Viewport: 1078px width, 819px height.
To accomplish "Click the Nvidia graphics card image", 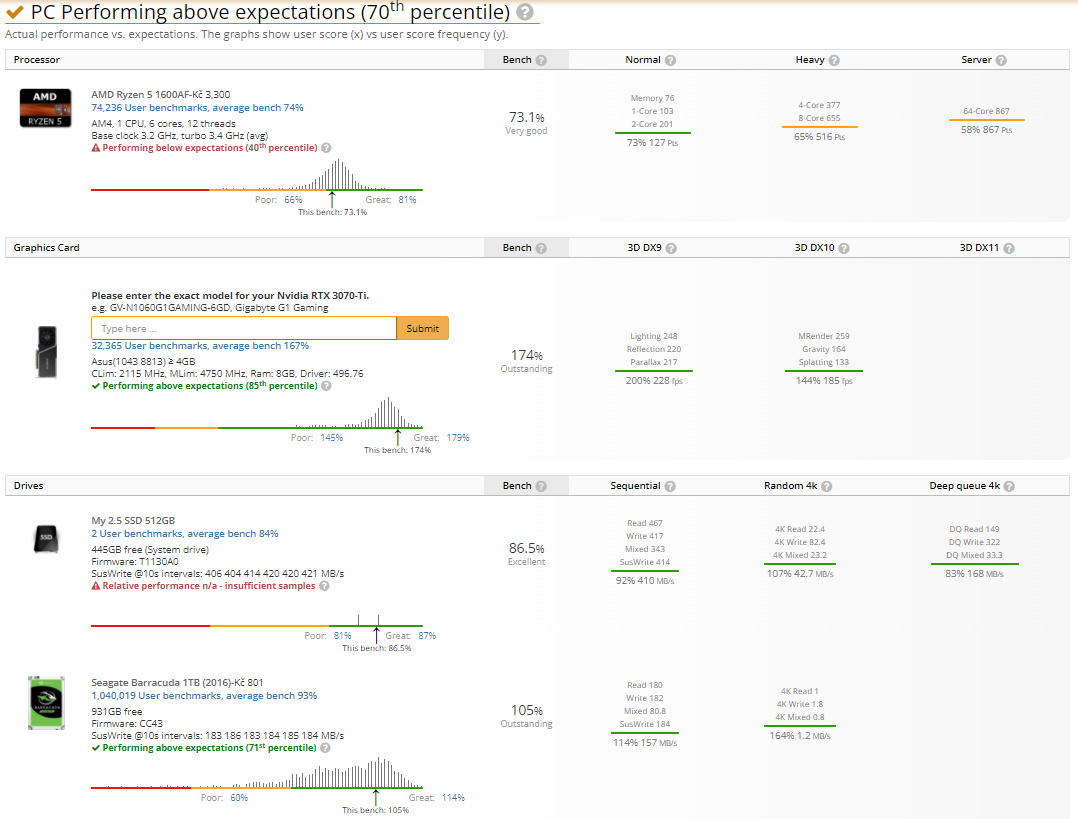I will [46, 351].
